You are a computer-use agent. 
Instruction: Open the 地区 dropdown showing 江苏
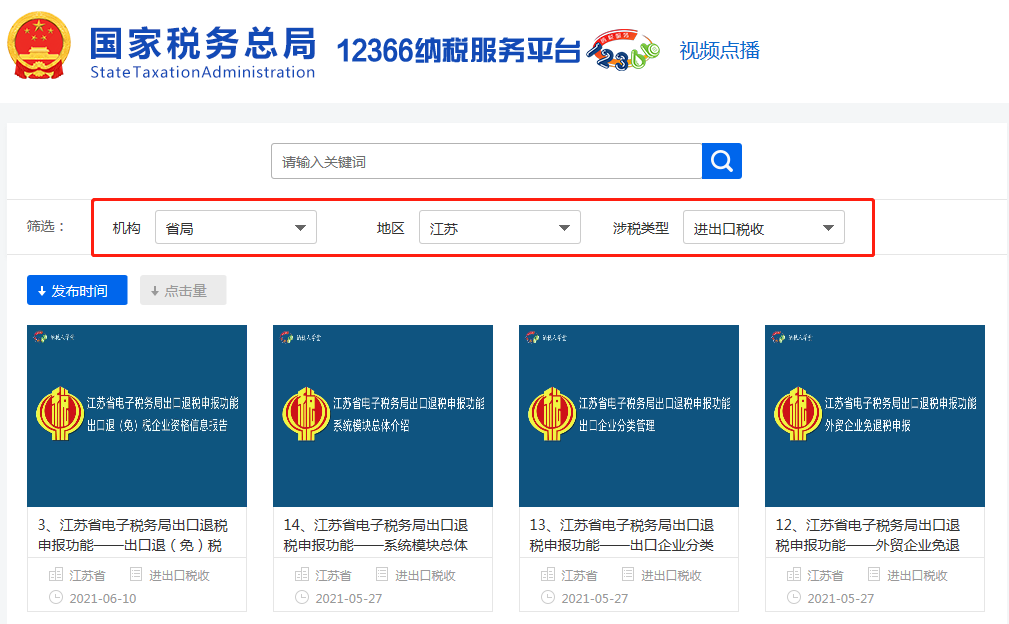(x=499, y=227)
